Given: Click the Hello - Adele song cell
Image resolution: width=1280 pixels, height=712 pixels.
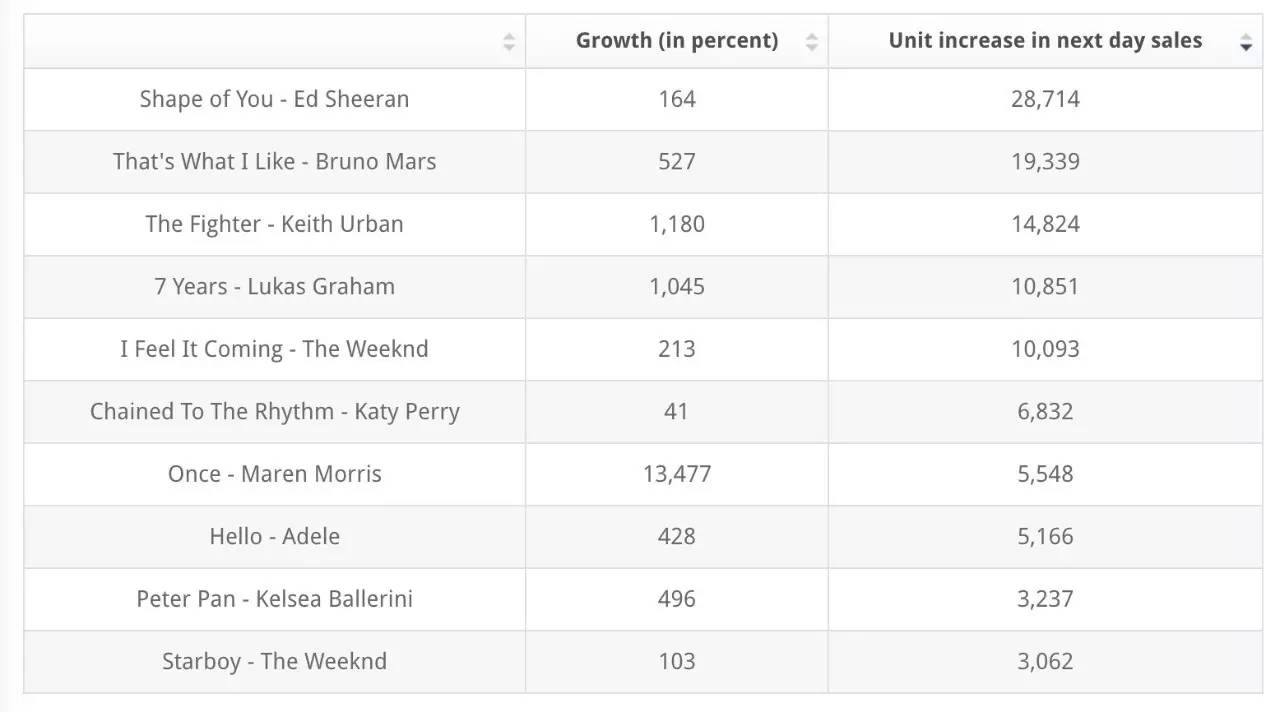Looking at the screenshot, I should point(274,537).
